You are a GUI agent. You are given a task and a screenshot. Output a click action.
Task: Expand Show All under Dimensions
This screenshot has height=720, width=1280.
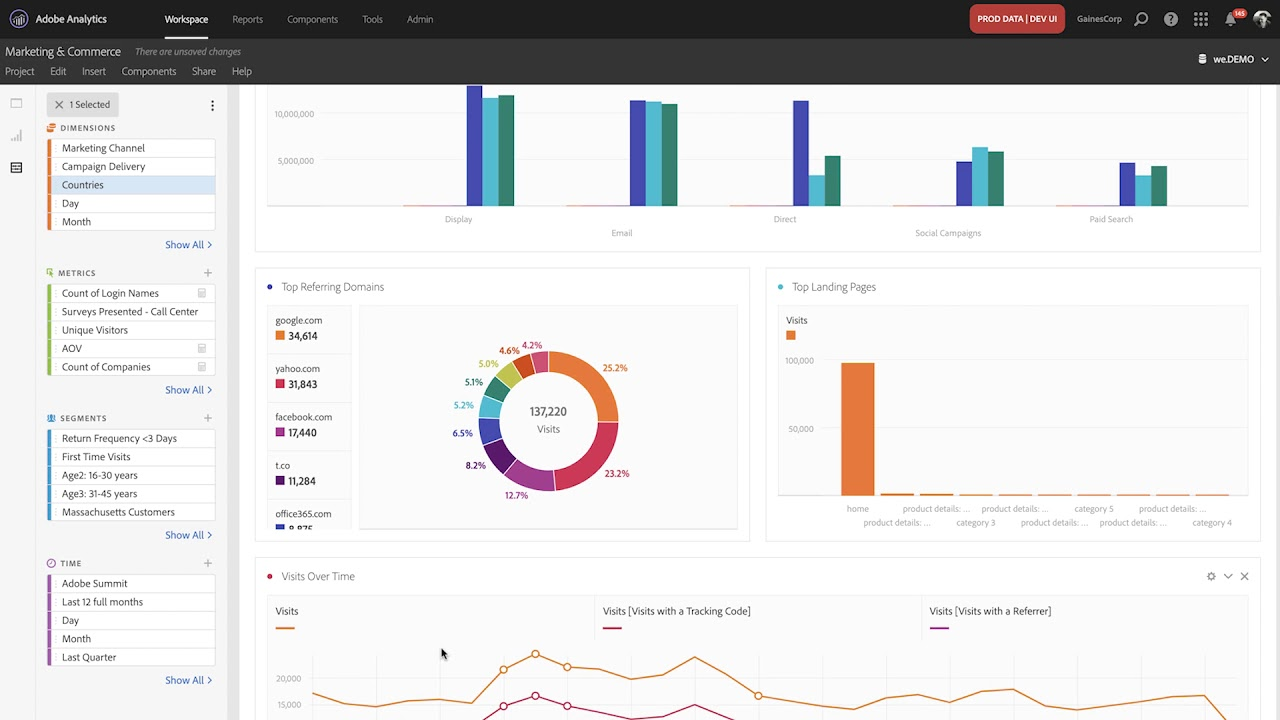coord(188,245)
